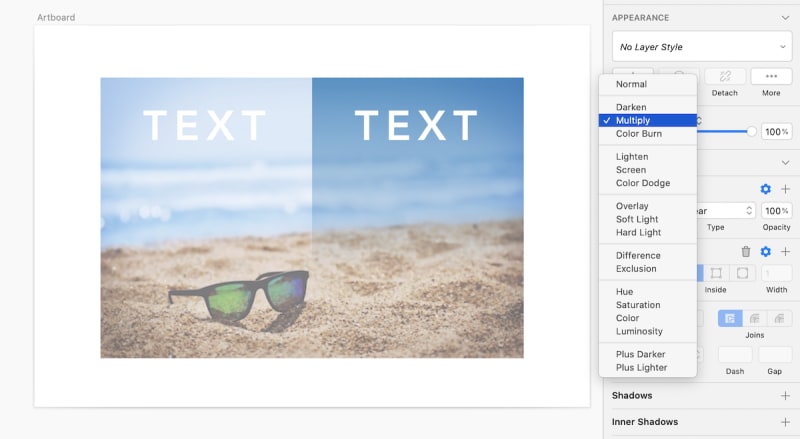Choose Exclusion blend mode
800x439 pixels.
pos(648,269)
